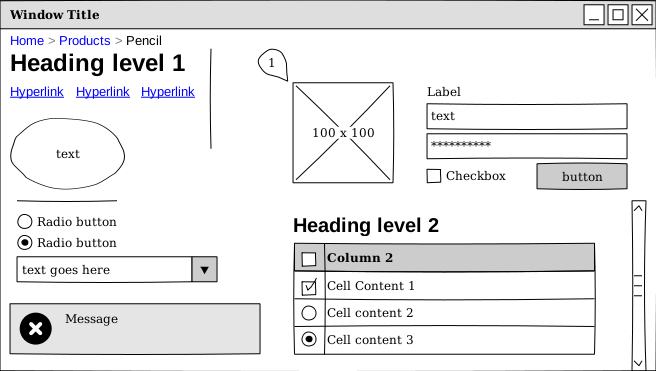Focus the password field with asterisks
The width and height of the screenshot is (656, 371).
pos(527,146)
